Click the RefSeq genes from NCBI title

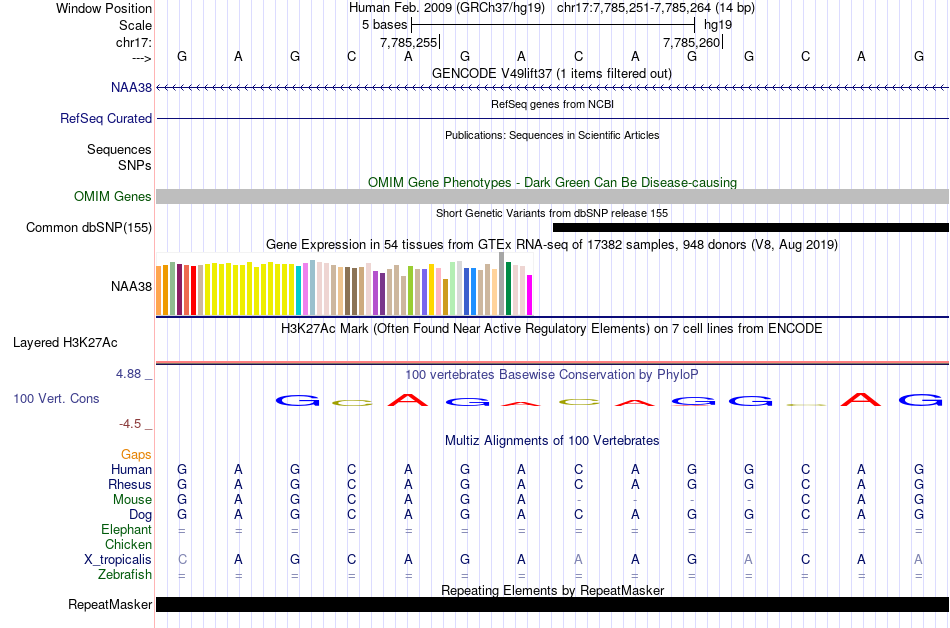(552, 105)
